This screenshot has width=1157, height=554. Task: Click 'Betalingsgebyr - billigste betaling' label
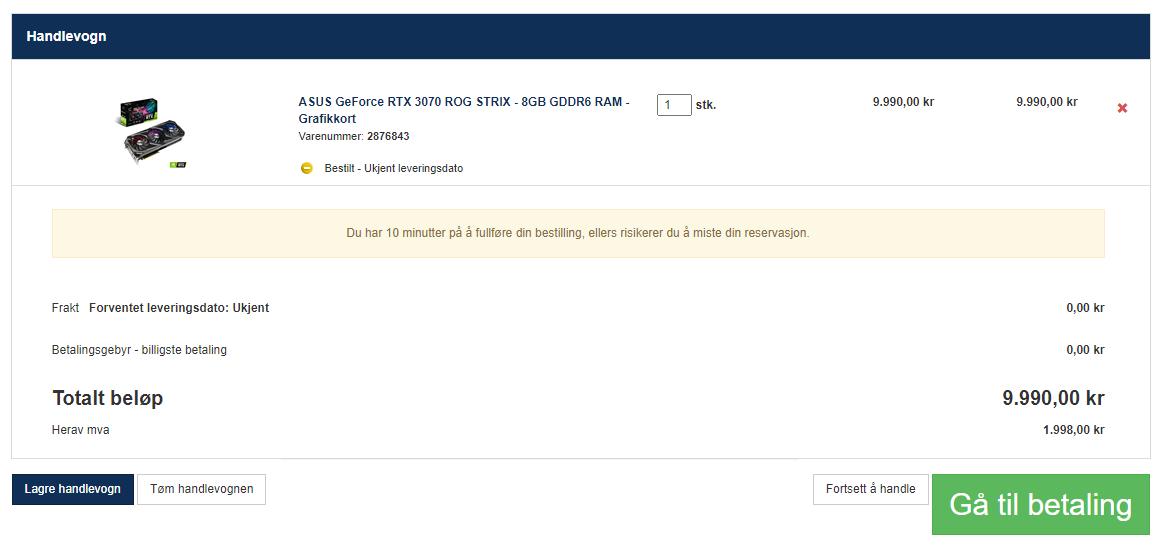point(139,350)
